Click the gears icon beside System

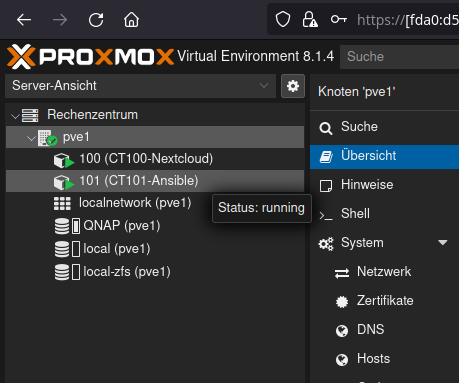click(x=326, y=244)
